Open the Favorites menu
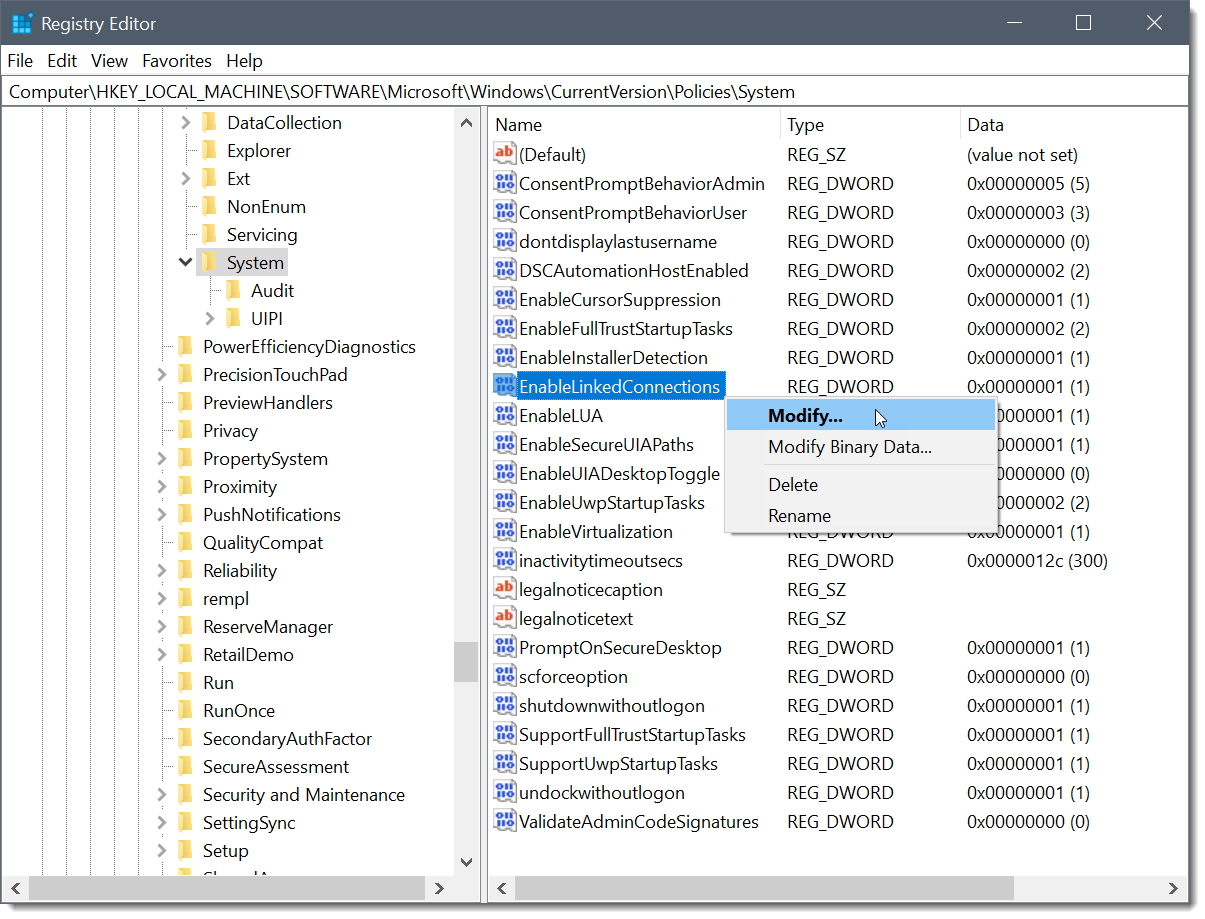Viewport: 1205px width, 919px height. click(177, 60)
